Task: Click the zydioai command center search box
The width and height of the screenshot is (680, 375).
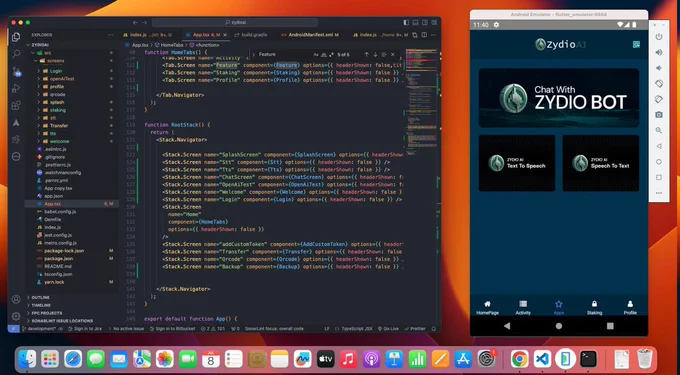Action: coord(235,23)
